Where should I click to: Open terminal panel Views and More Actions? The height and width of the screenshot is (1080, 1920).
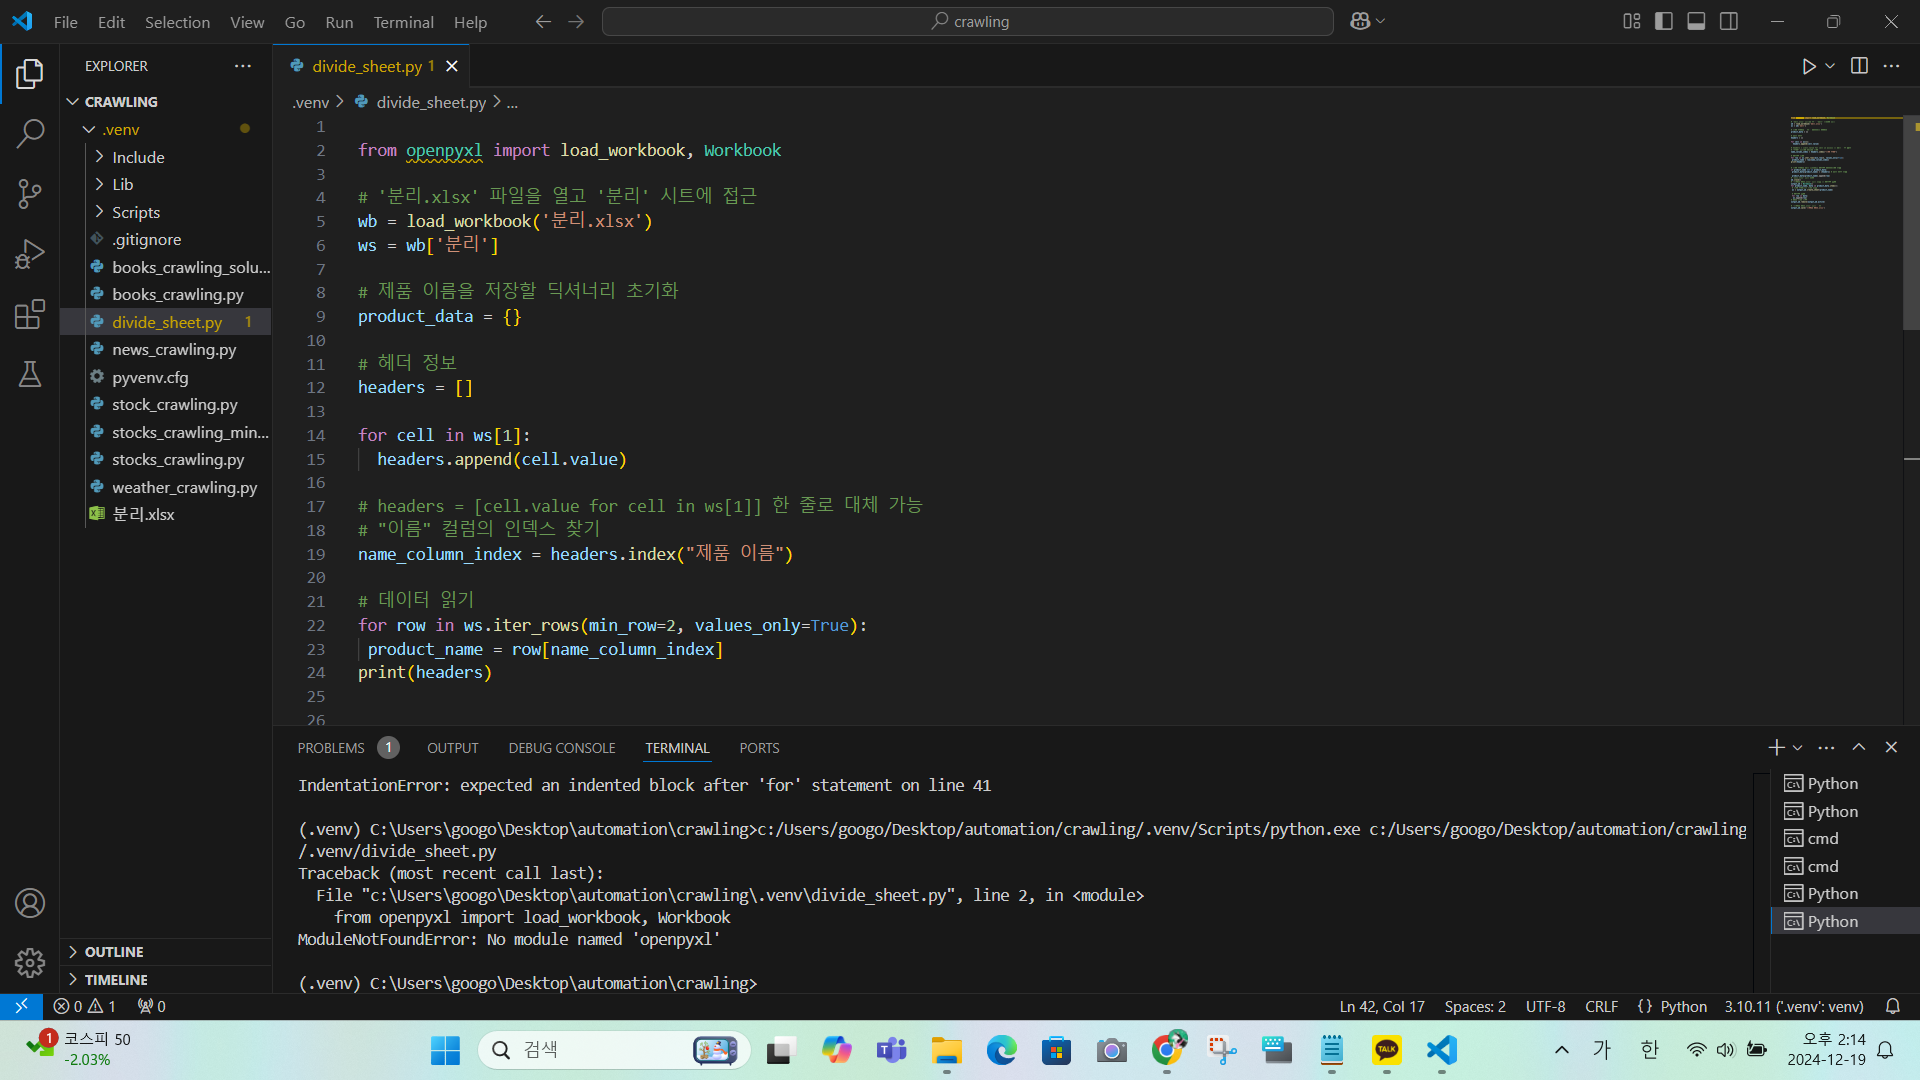[x=1826, y=747]
